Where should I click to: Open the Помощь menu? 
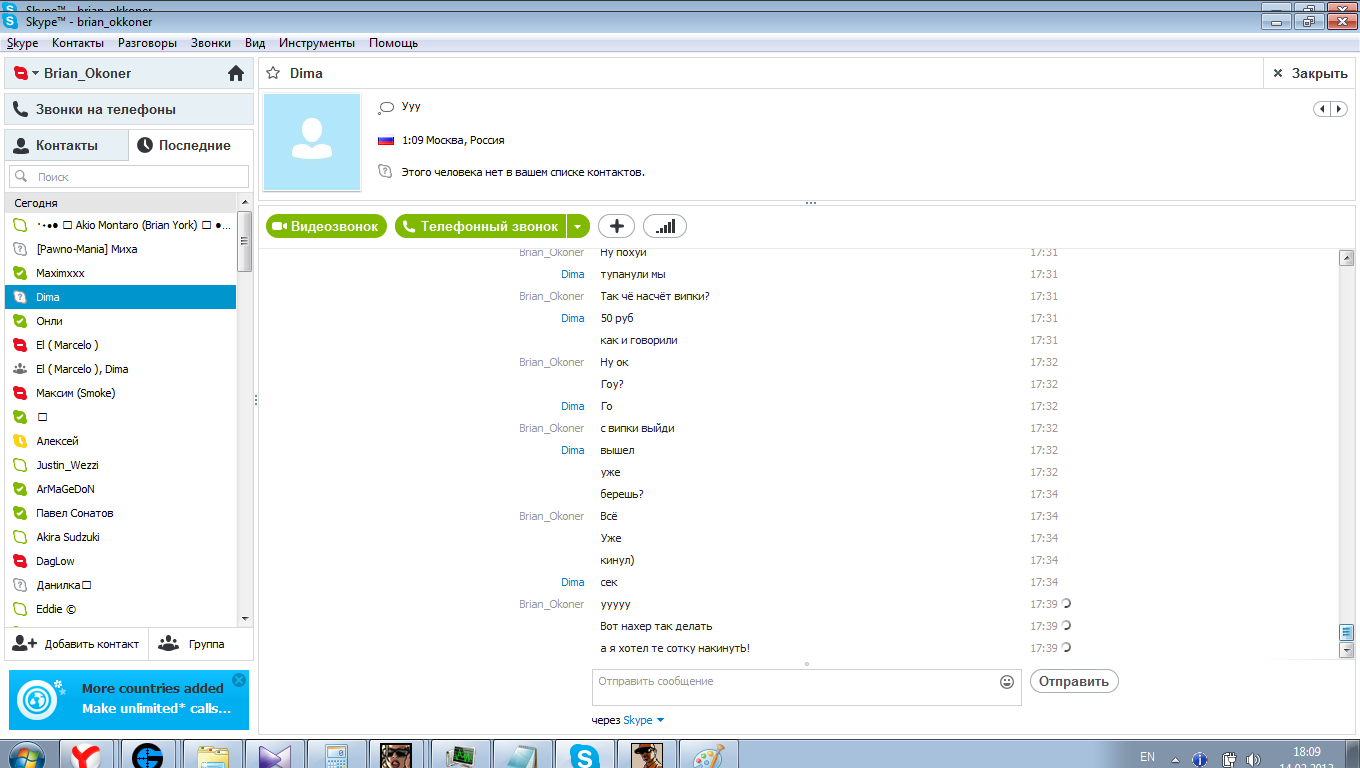[x=393, y=43]
